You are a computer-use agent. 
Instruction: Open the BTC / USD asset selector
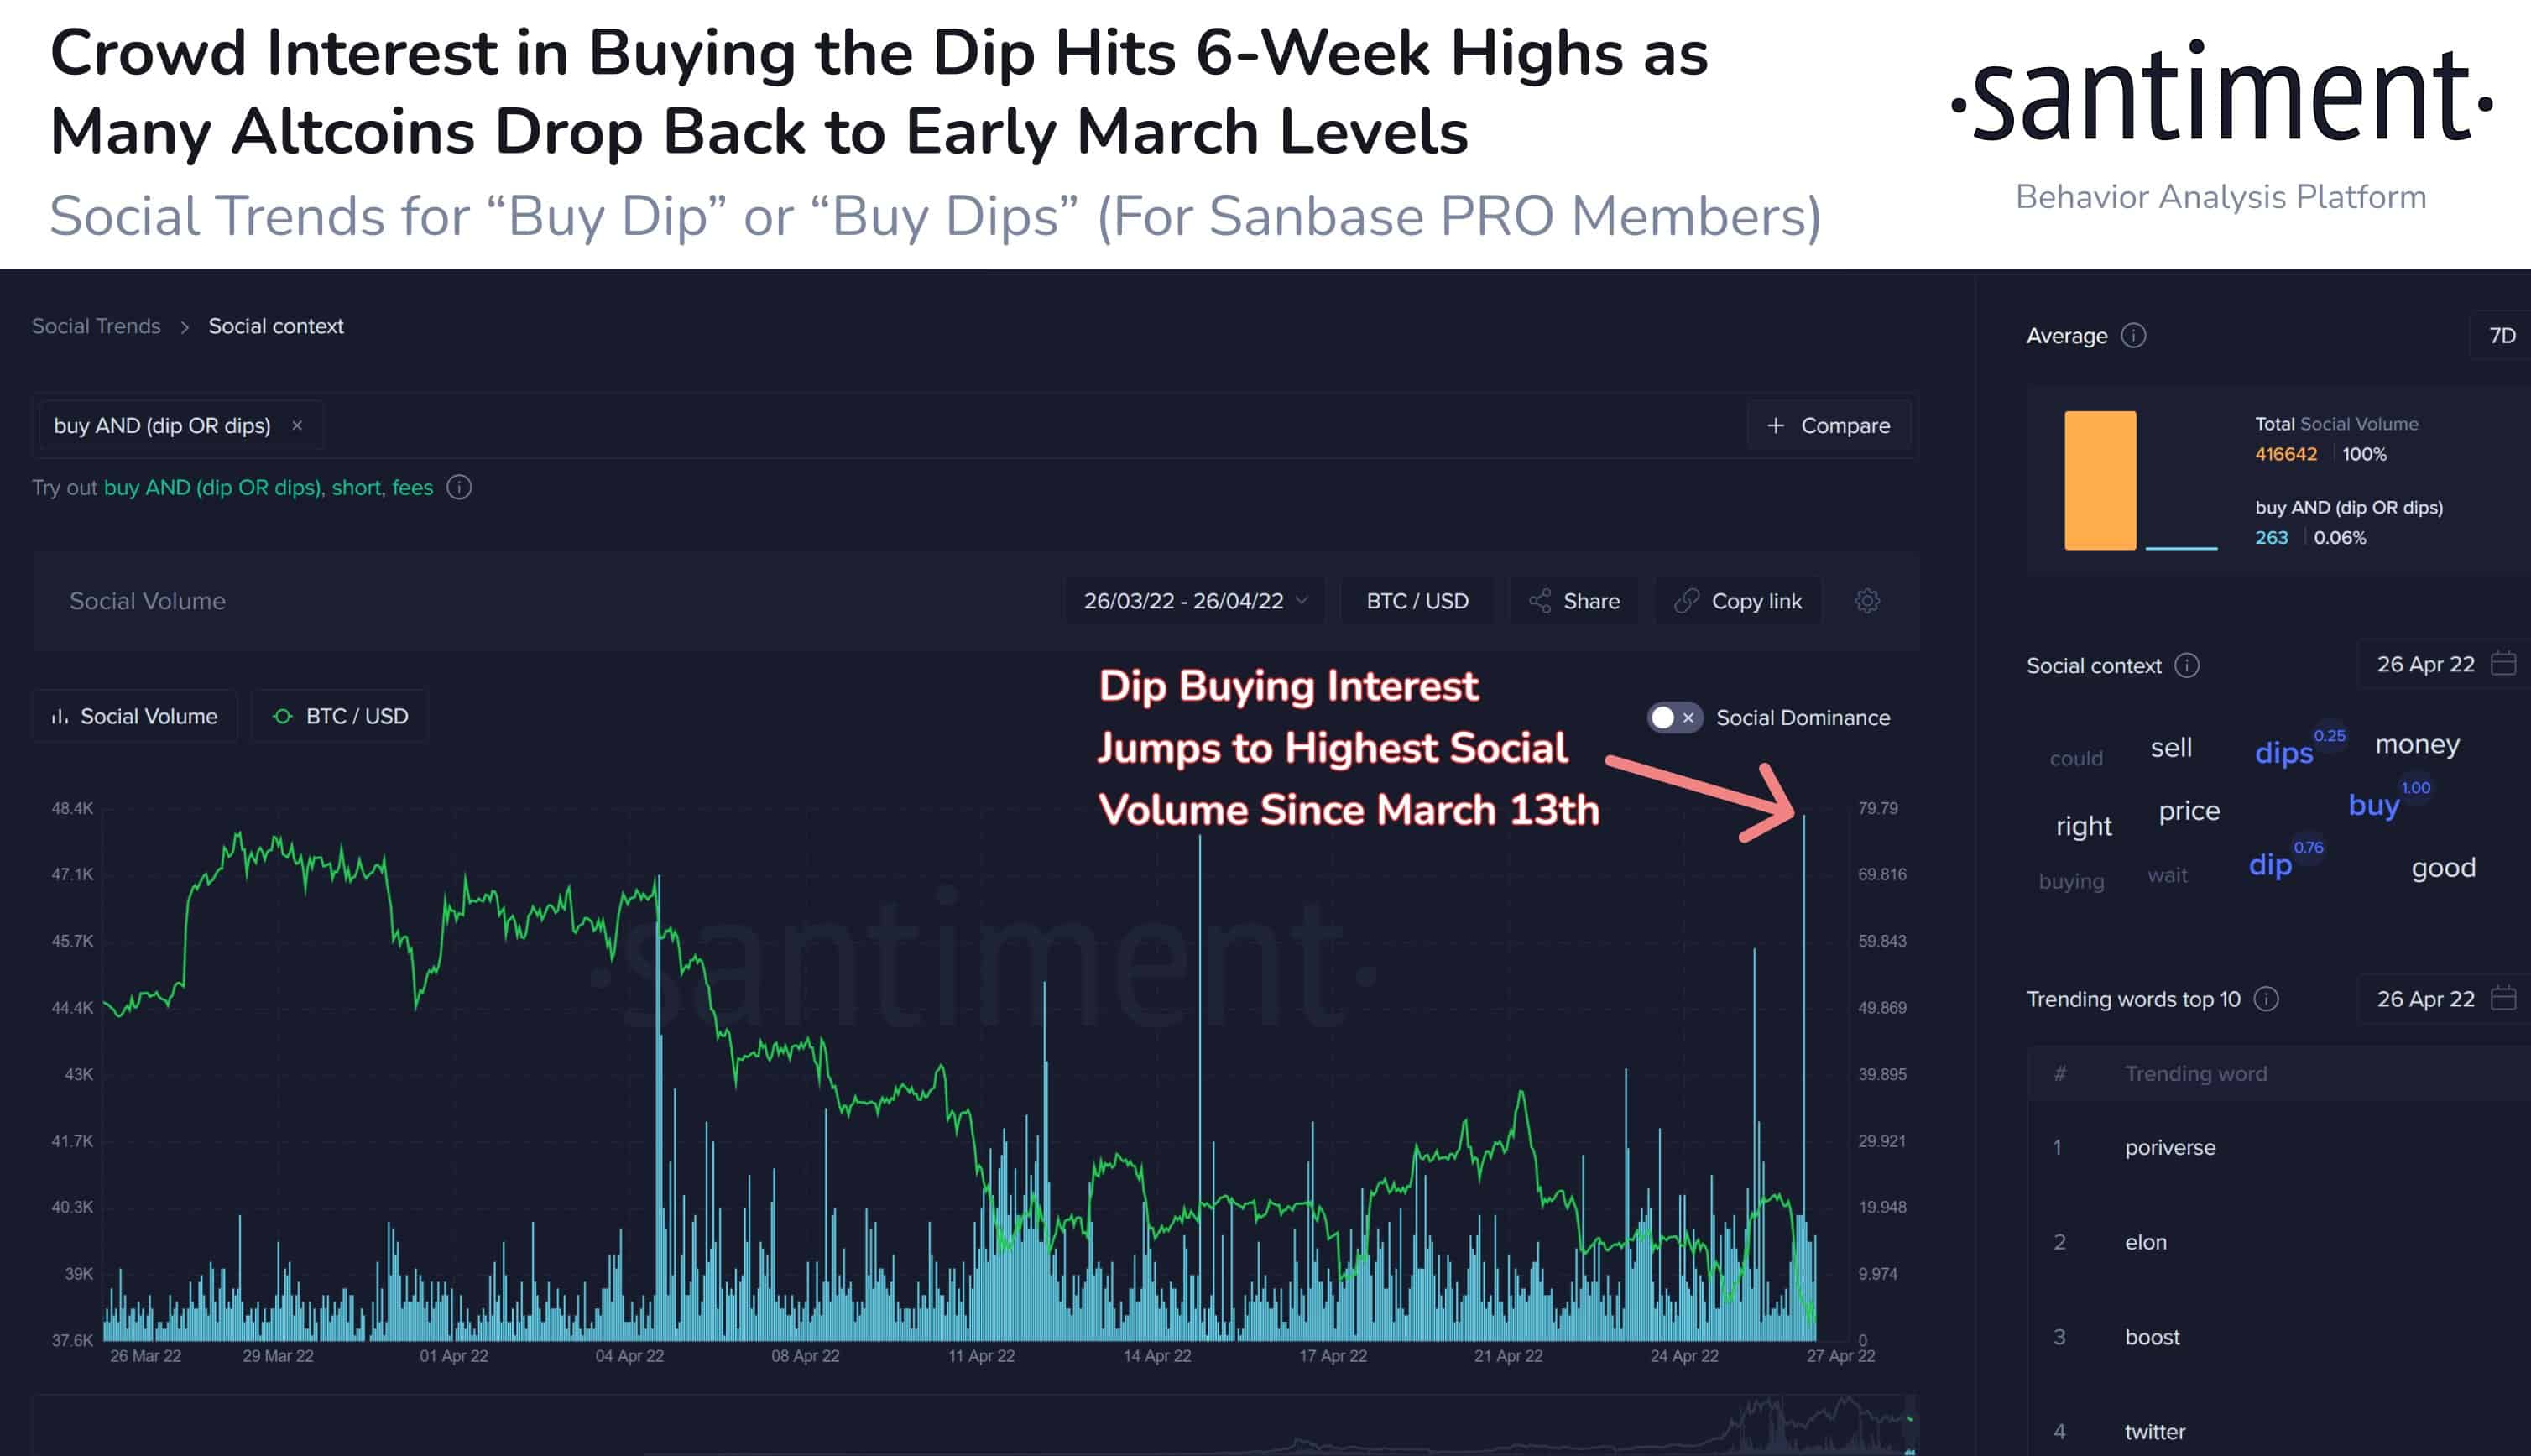coord(1417,601)
